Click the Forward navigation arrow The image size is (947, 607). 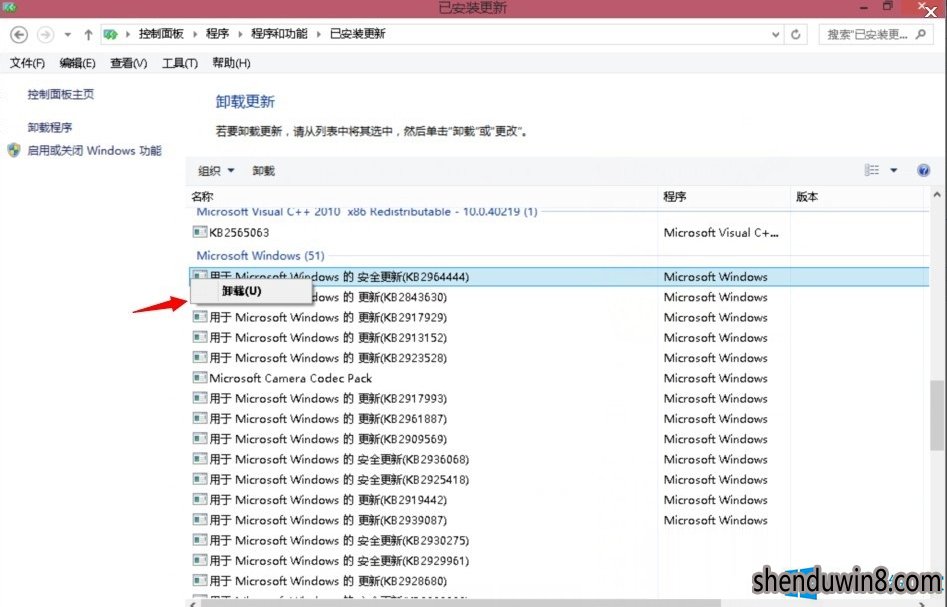tap(45, 34)
